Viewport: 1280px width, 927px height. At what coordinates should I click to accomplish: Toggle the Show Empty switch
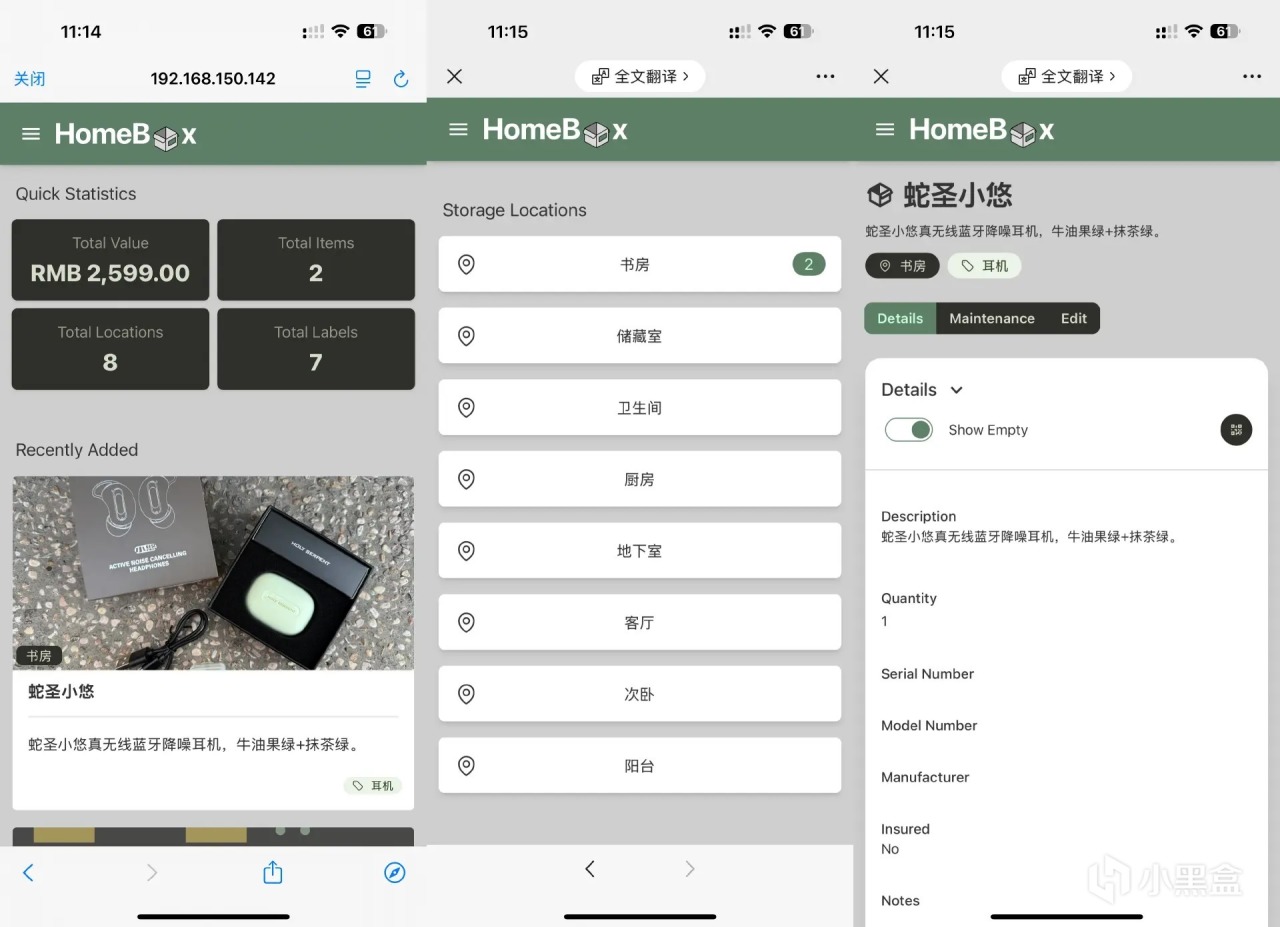(909, 430)
